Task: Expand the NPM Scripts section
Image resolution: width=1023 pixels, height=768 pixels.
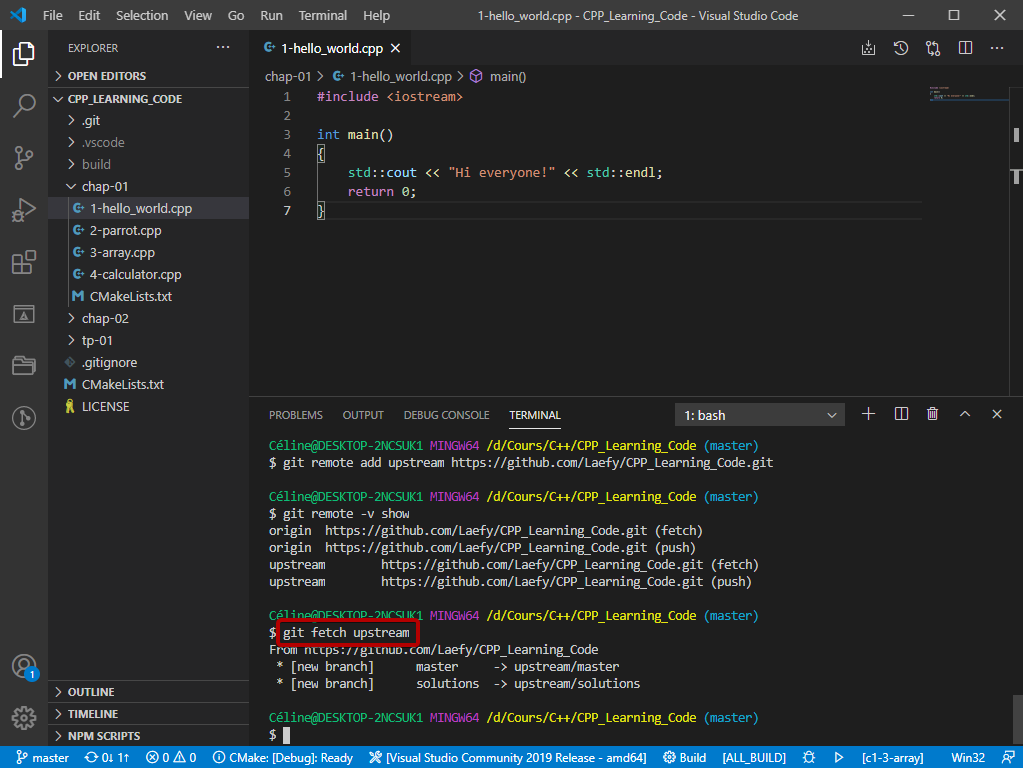Action: click(149, 736)
